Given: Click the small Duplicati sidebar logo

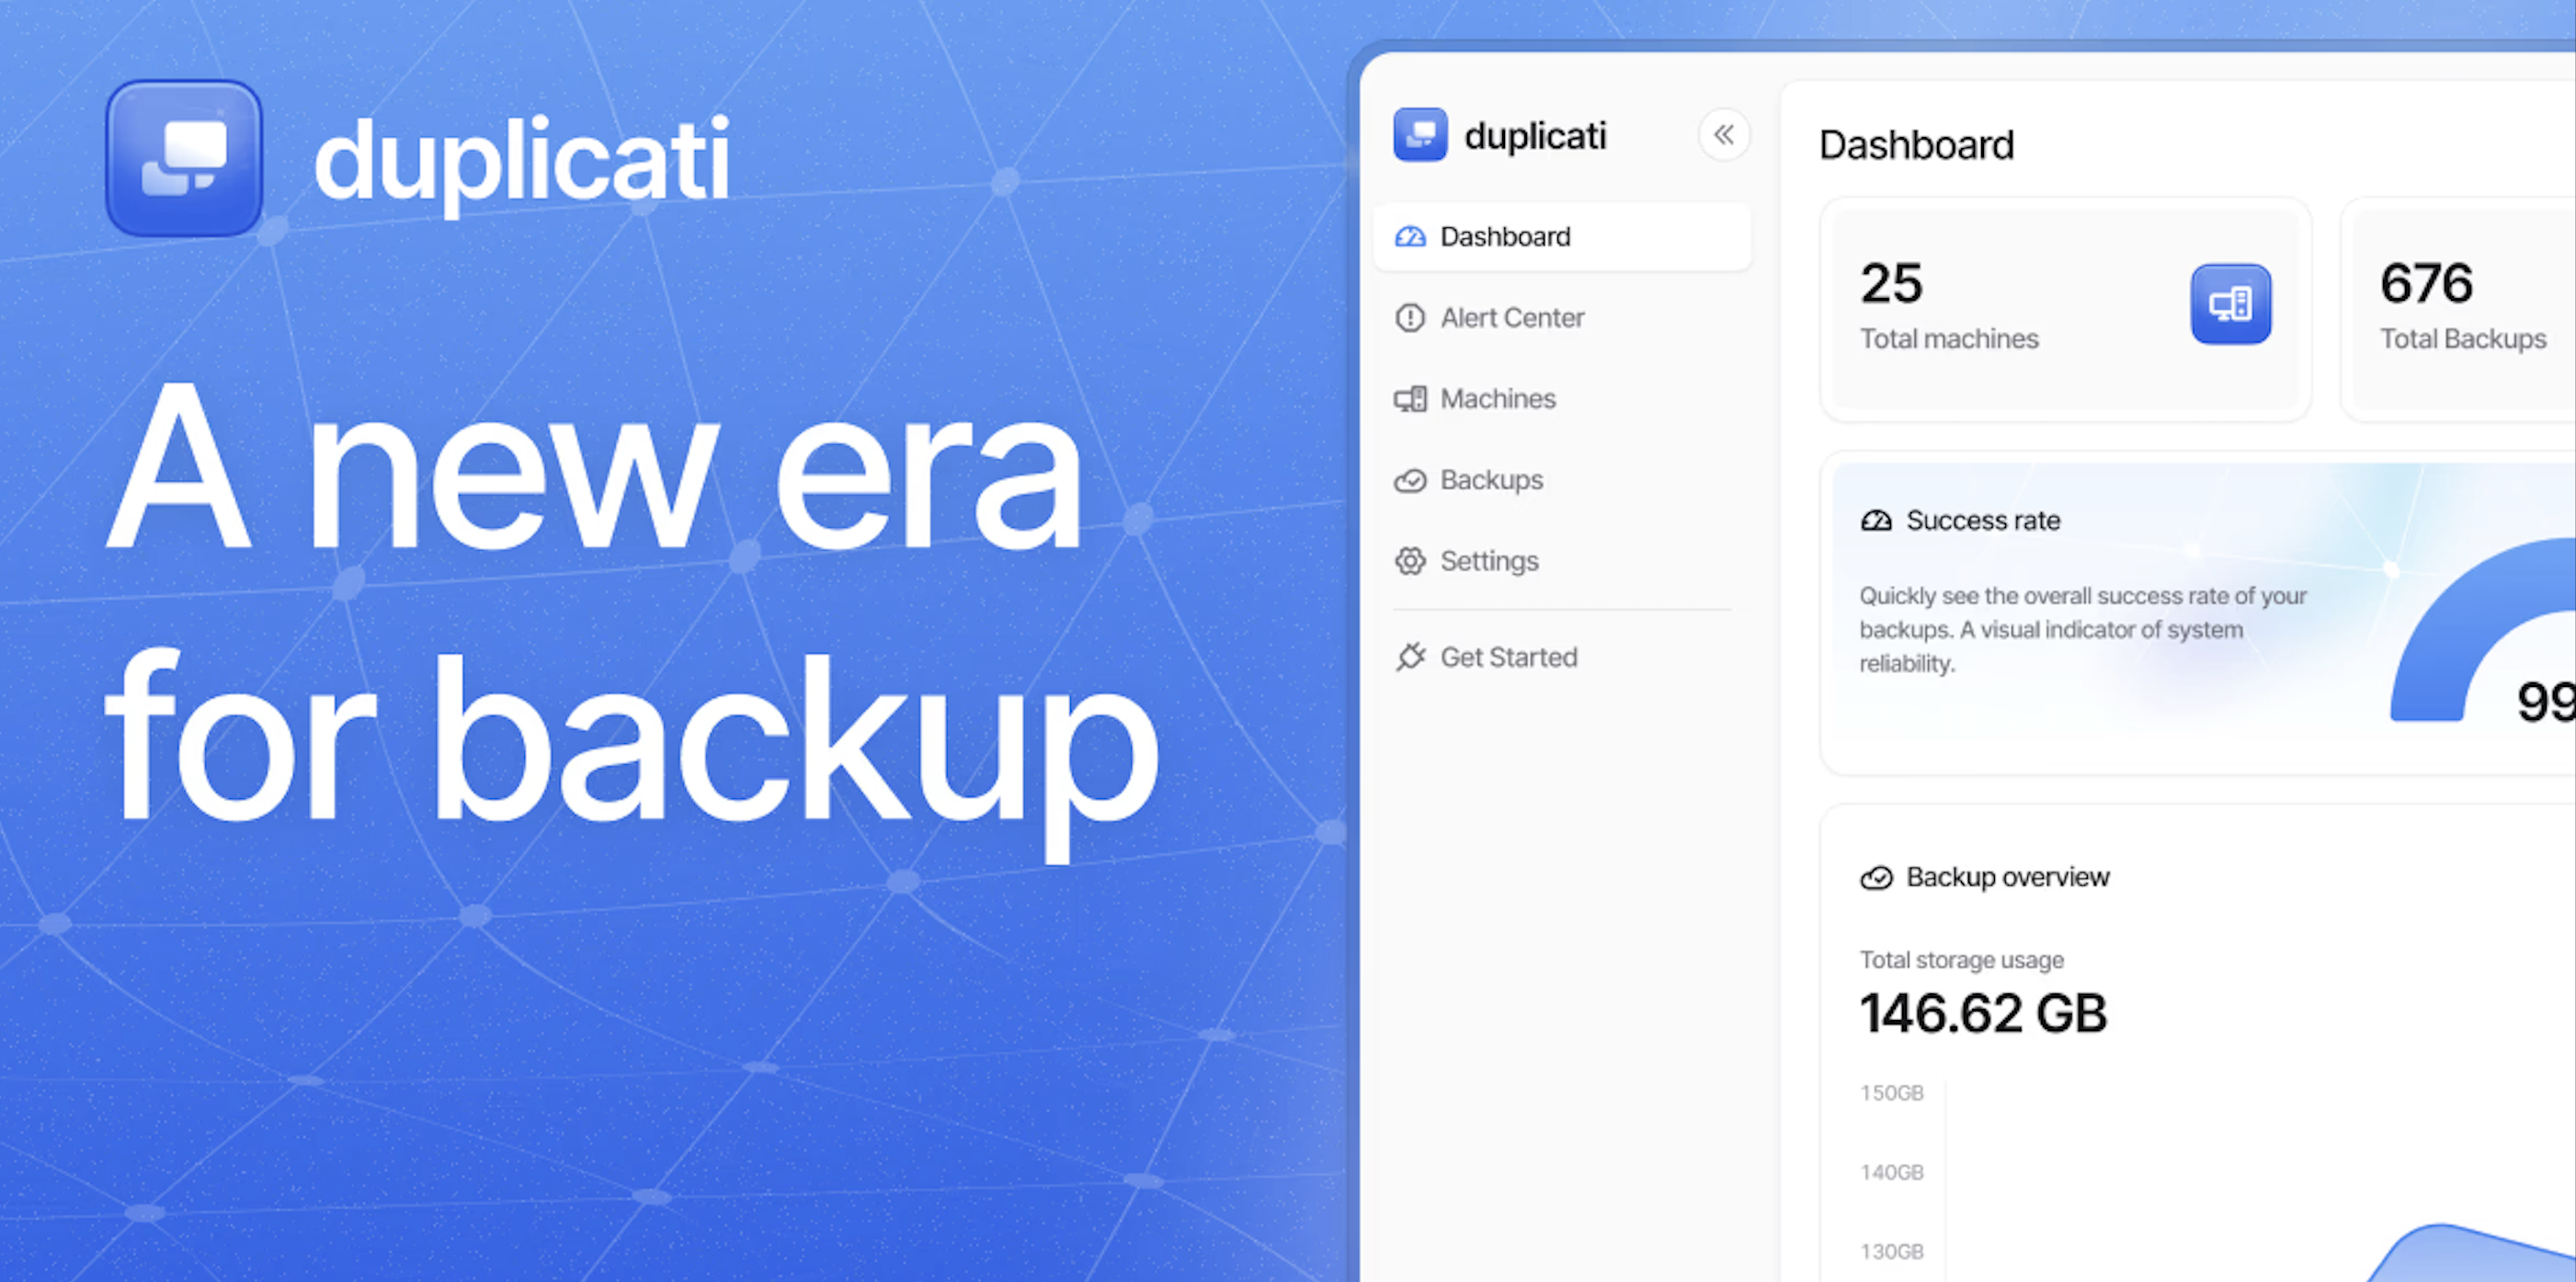Looking at the screenshot, I should point(1420,134).
